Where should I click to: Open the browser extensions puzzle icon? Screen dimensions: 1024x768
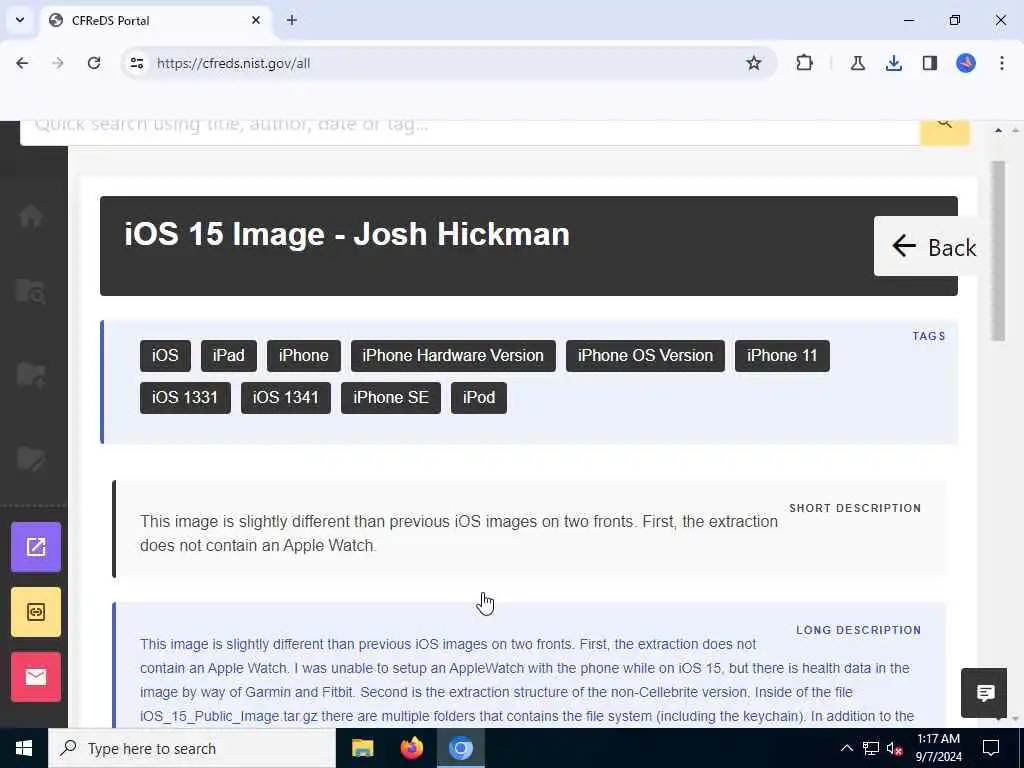[x=805, y=63]
